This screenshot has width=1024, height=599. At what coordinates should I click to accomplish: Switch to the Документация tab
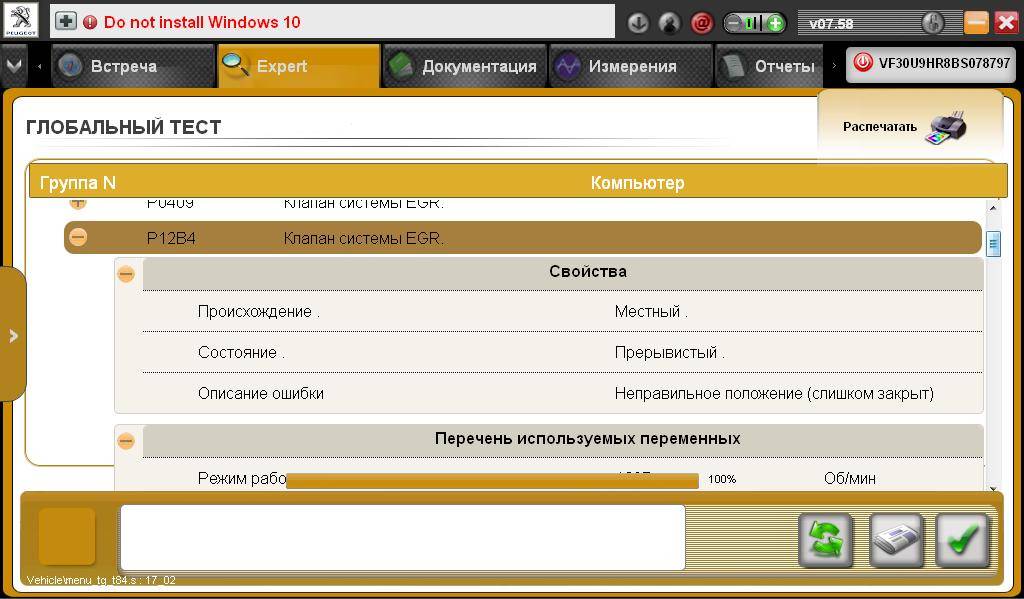(465, 66)
